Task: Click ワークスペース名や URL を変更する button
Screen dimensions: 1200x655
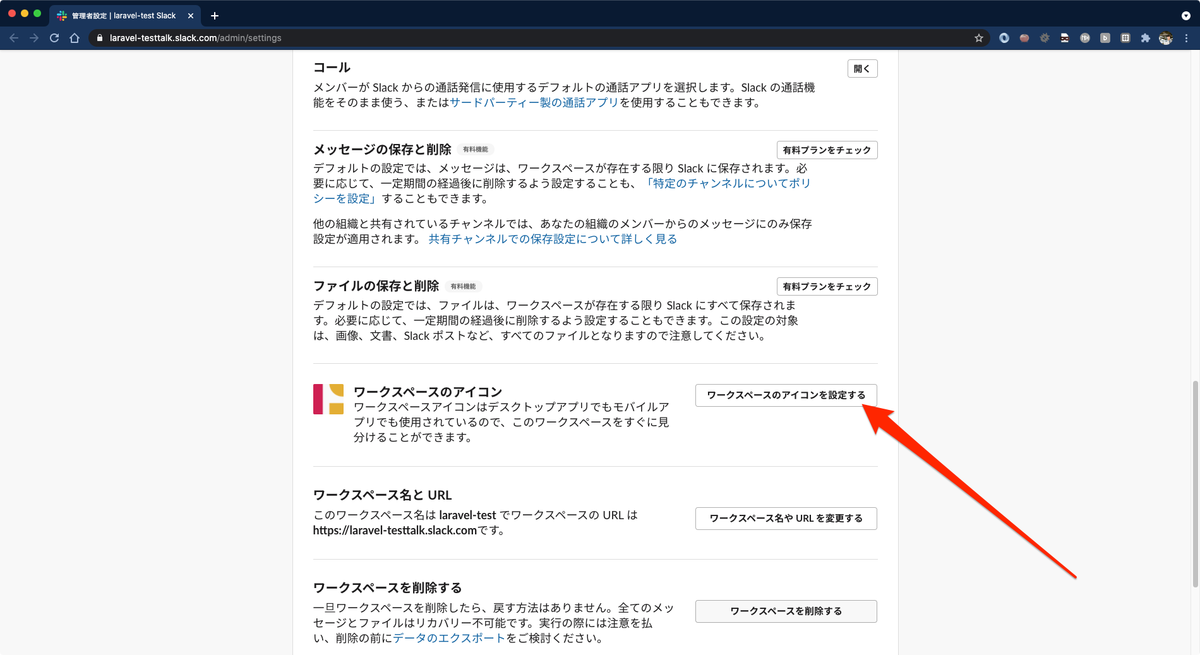Action: click(x=786, y=519)
